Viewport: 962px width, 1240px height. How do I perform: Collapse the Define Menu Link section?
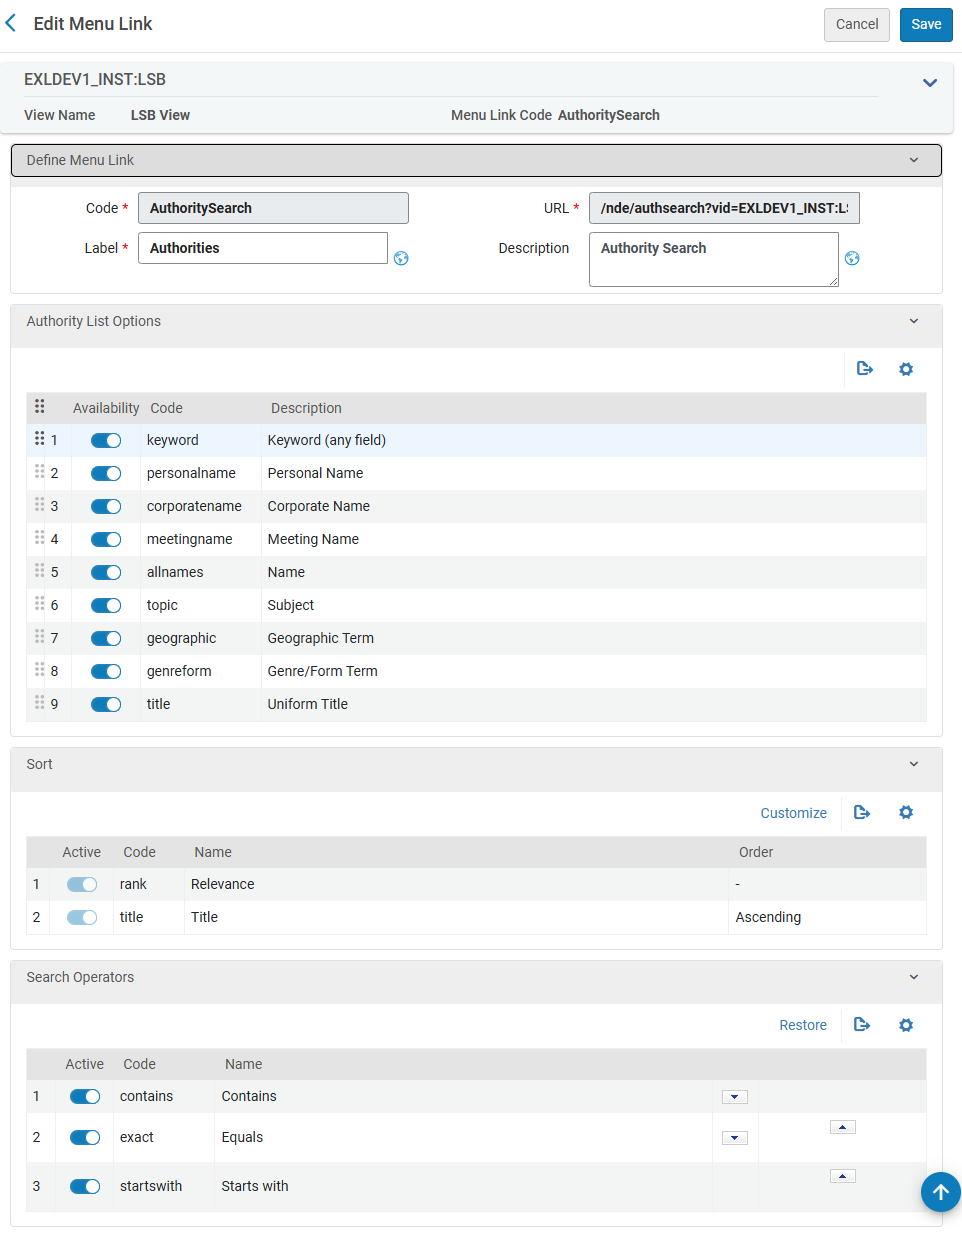(913, 160)
